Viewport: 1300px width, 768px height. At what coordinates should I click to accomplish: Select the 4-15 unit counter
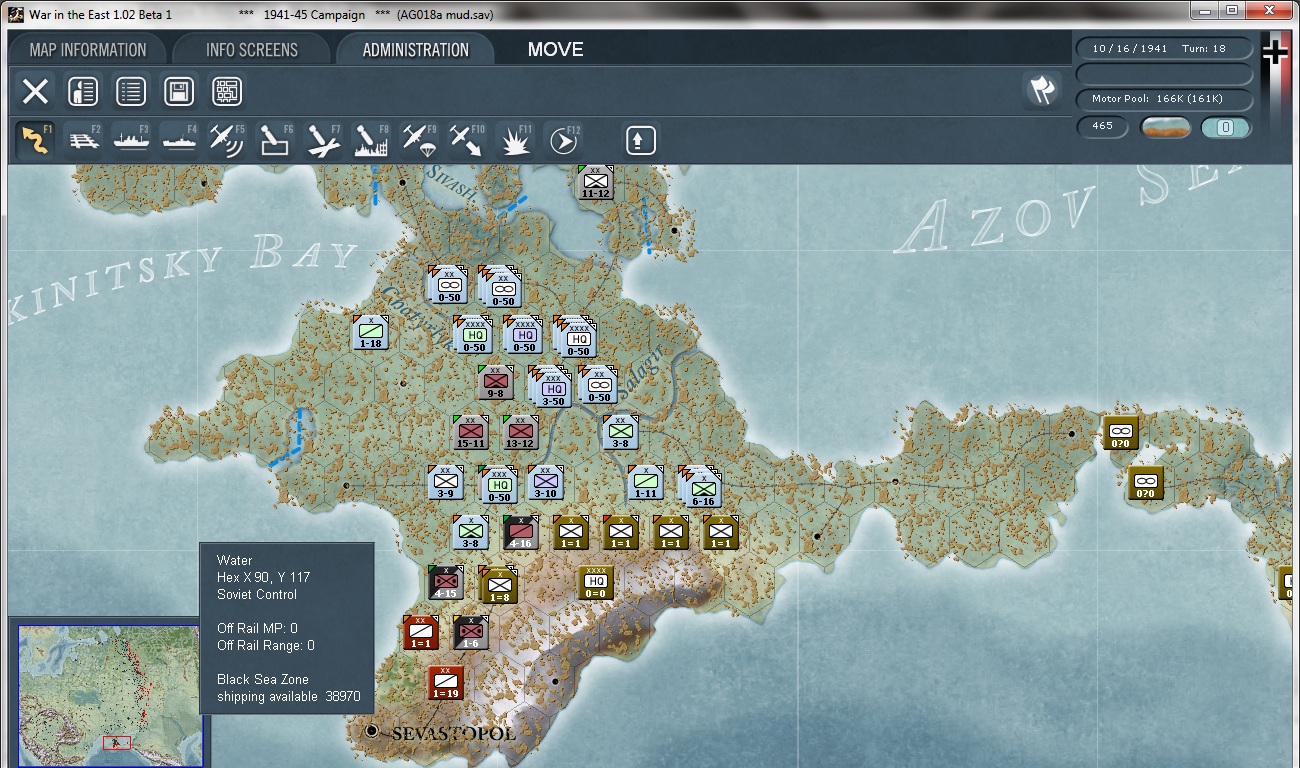coord(446,582)
